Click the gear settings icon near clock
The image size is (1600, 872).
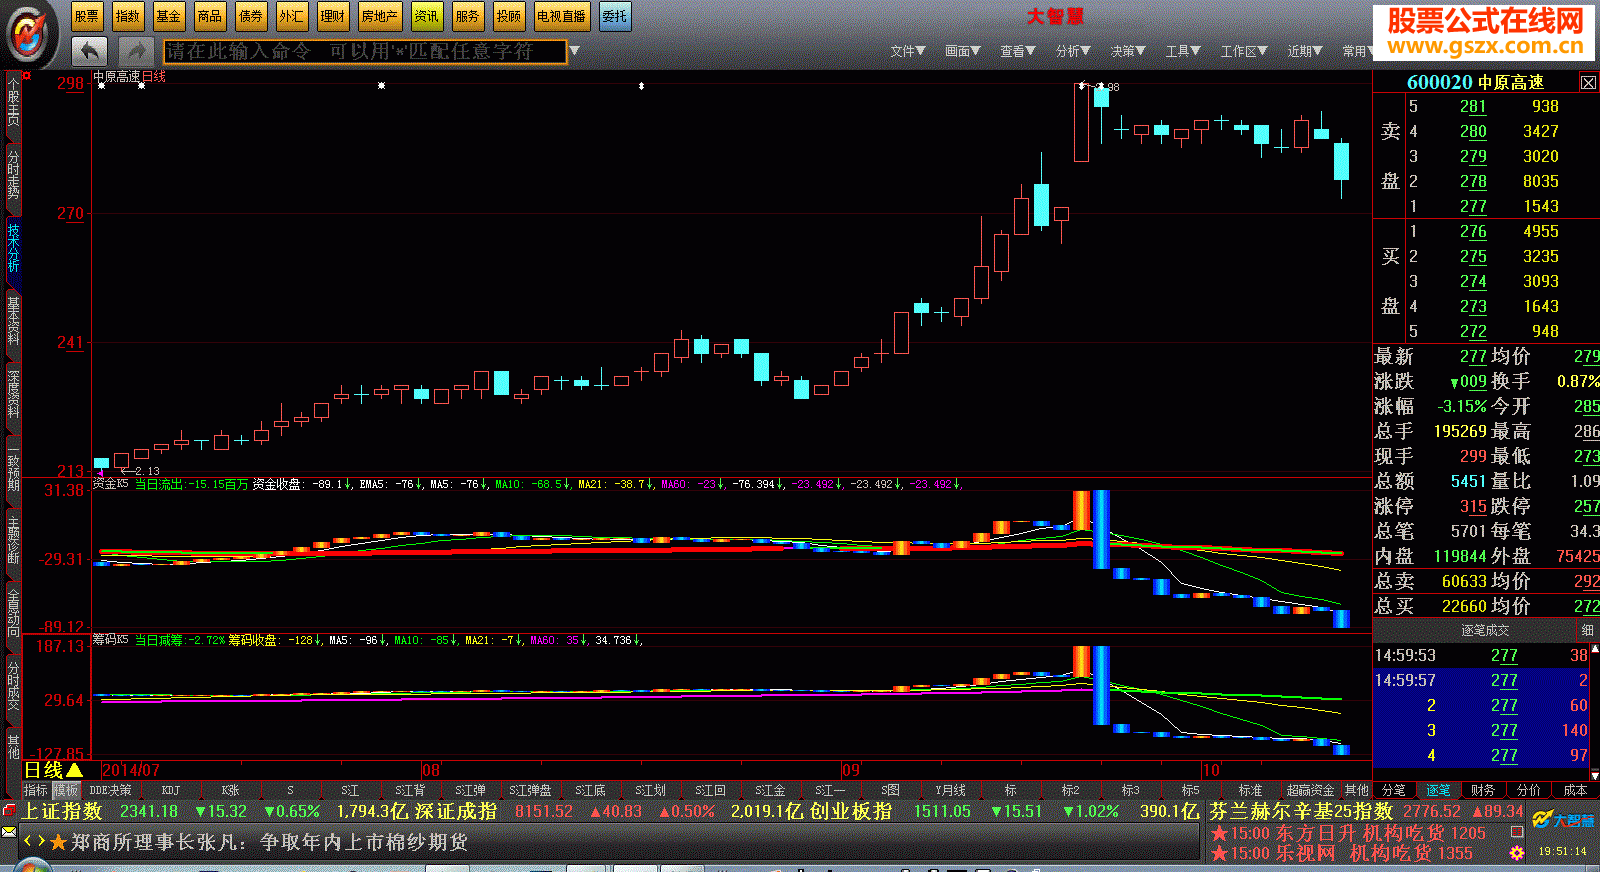[1517, 853]
